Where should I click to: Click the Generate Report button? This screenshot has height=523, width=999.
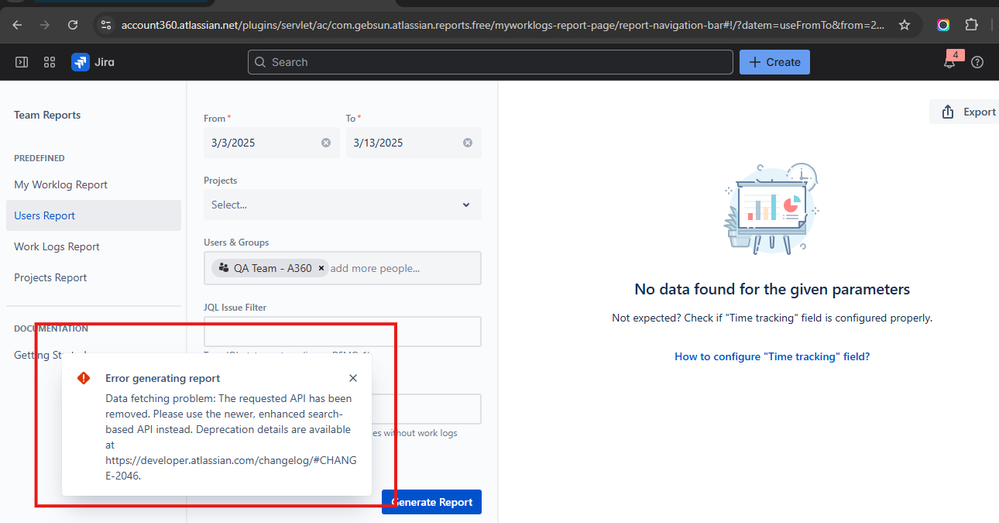click(431, 502)
